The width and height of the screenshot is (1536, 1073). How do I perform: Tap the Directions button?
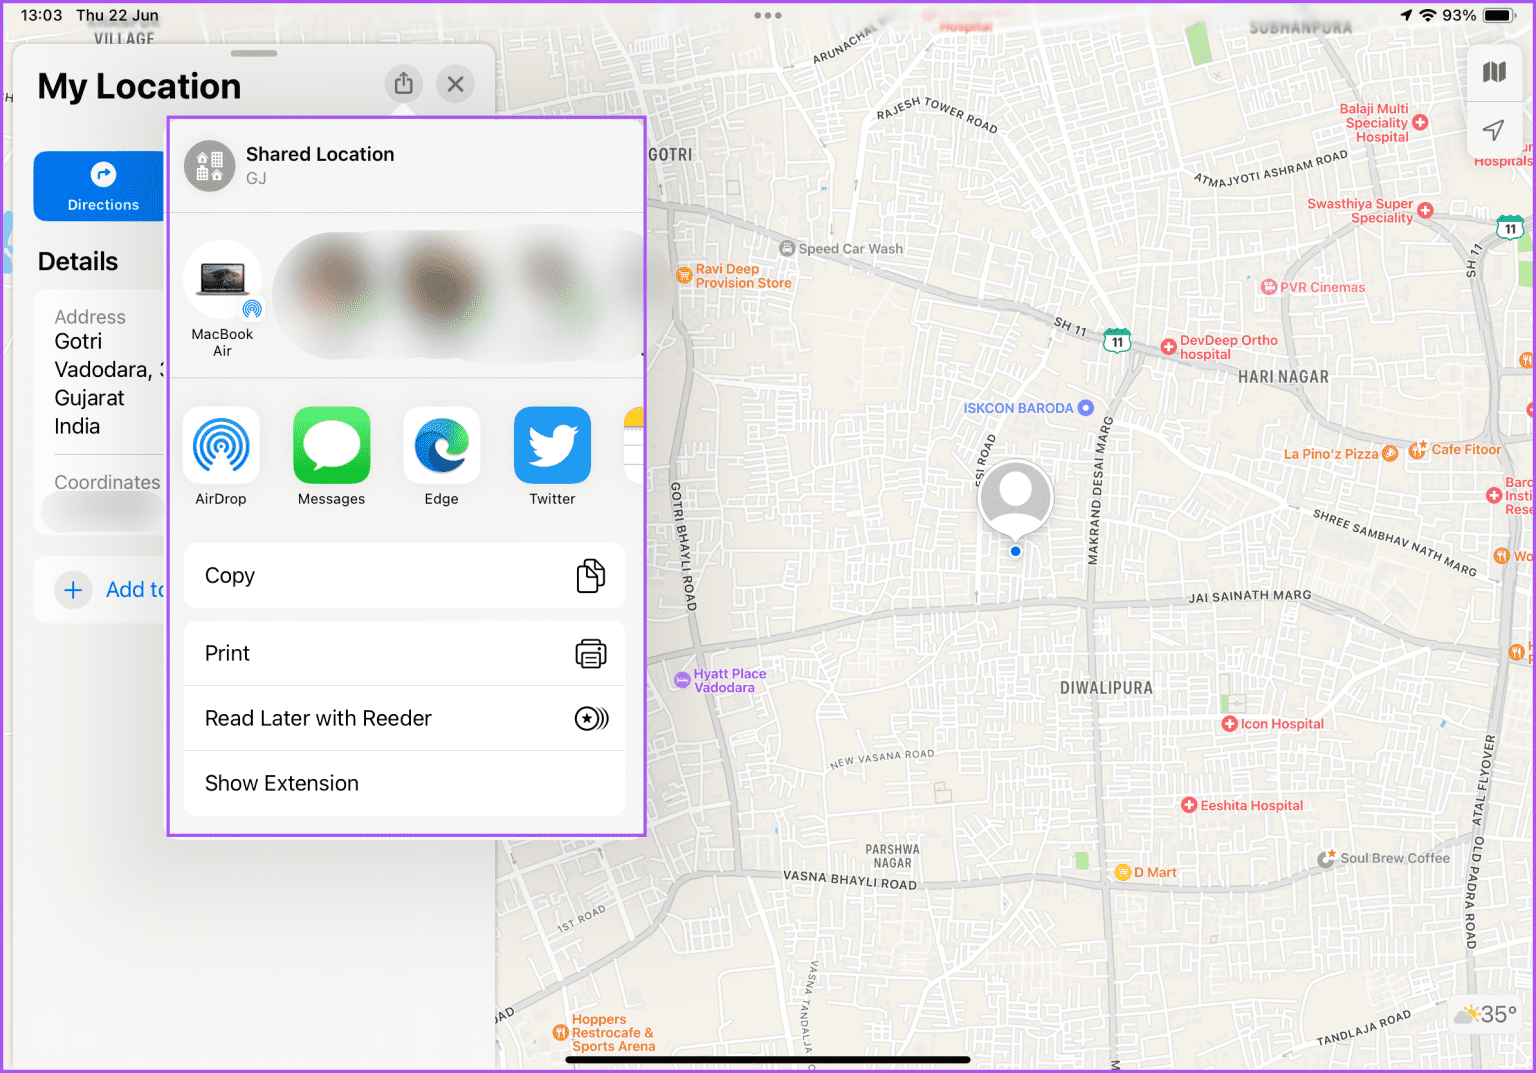pos(100,186)
